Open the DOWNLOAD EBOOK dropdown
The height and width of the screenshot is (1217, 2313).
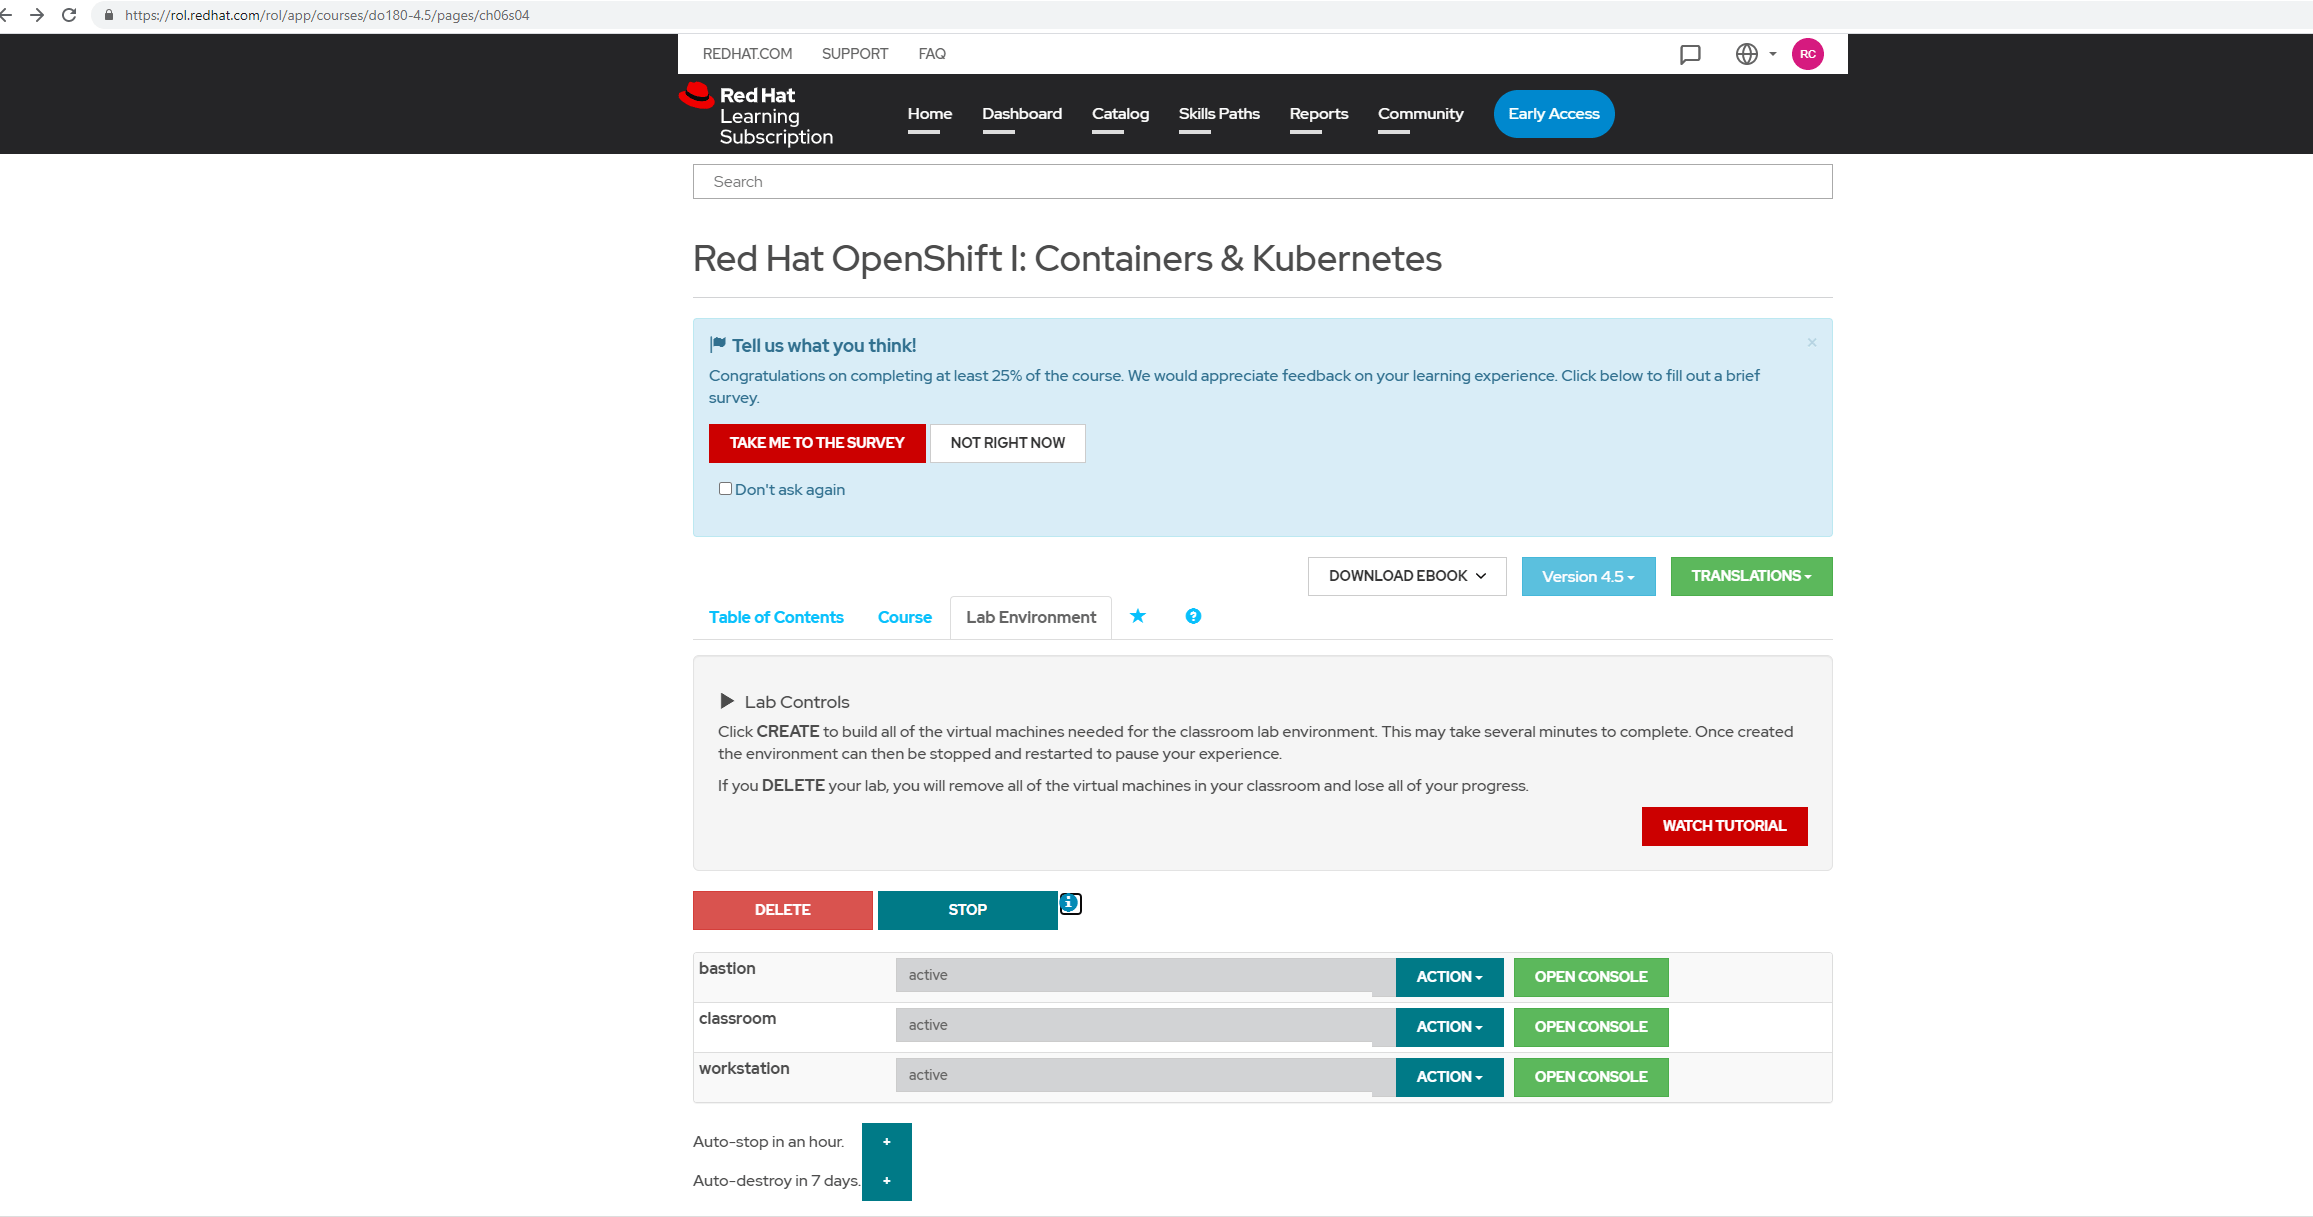[1405, 576]
